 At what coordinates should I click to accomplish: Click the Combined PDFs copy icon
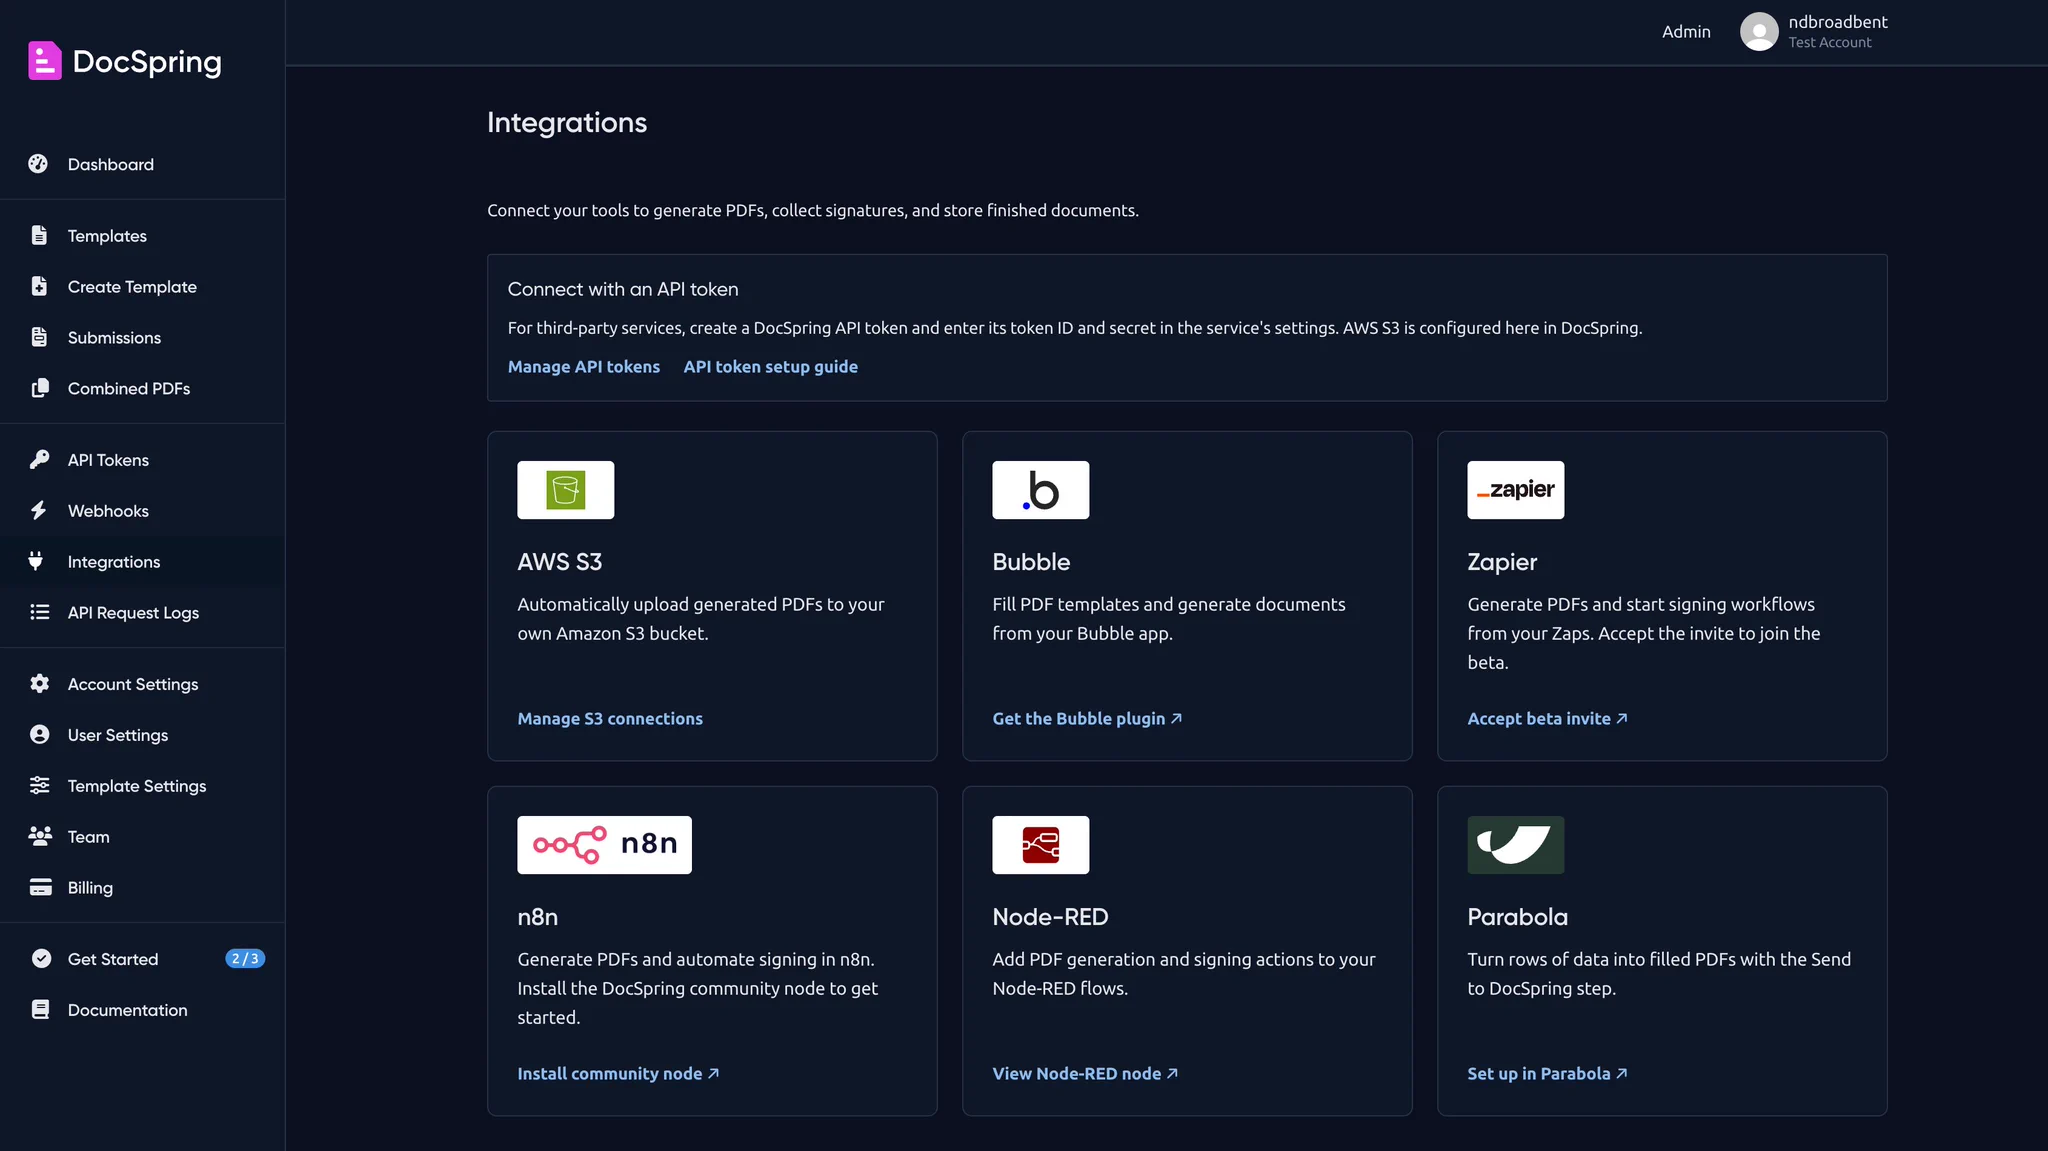click(39, 388)
